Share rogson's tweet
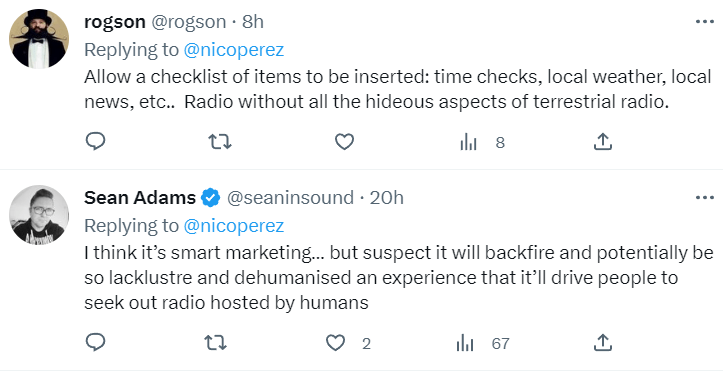This screenshot has height=376, width=723. pyautogui.click(x=603, y=142)
